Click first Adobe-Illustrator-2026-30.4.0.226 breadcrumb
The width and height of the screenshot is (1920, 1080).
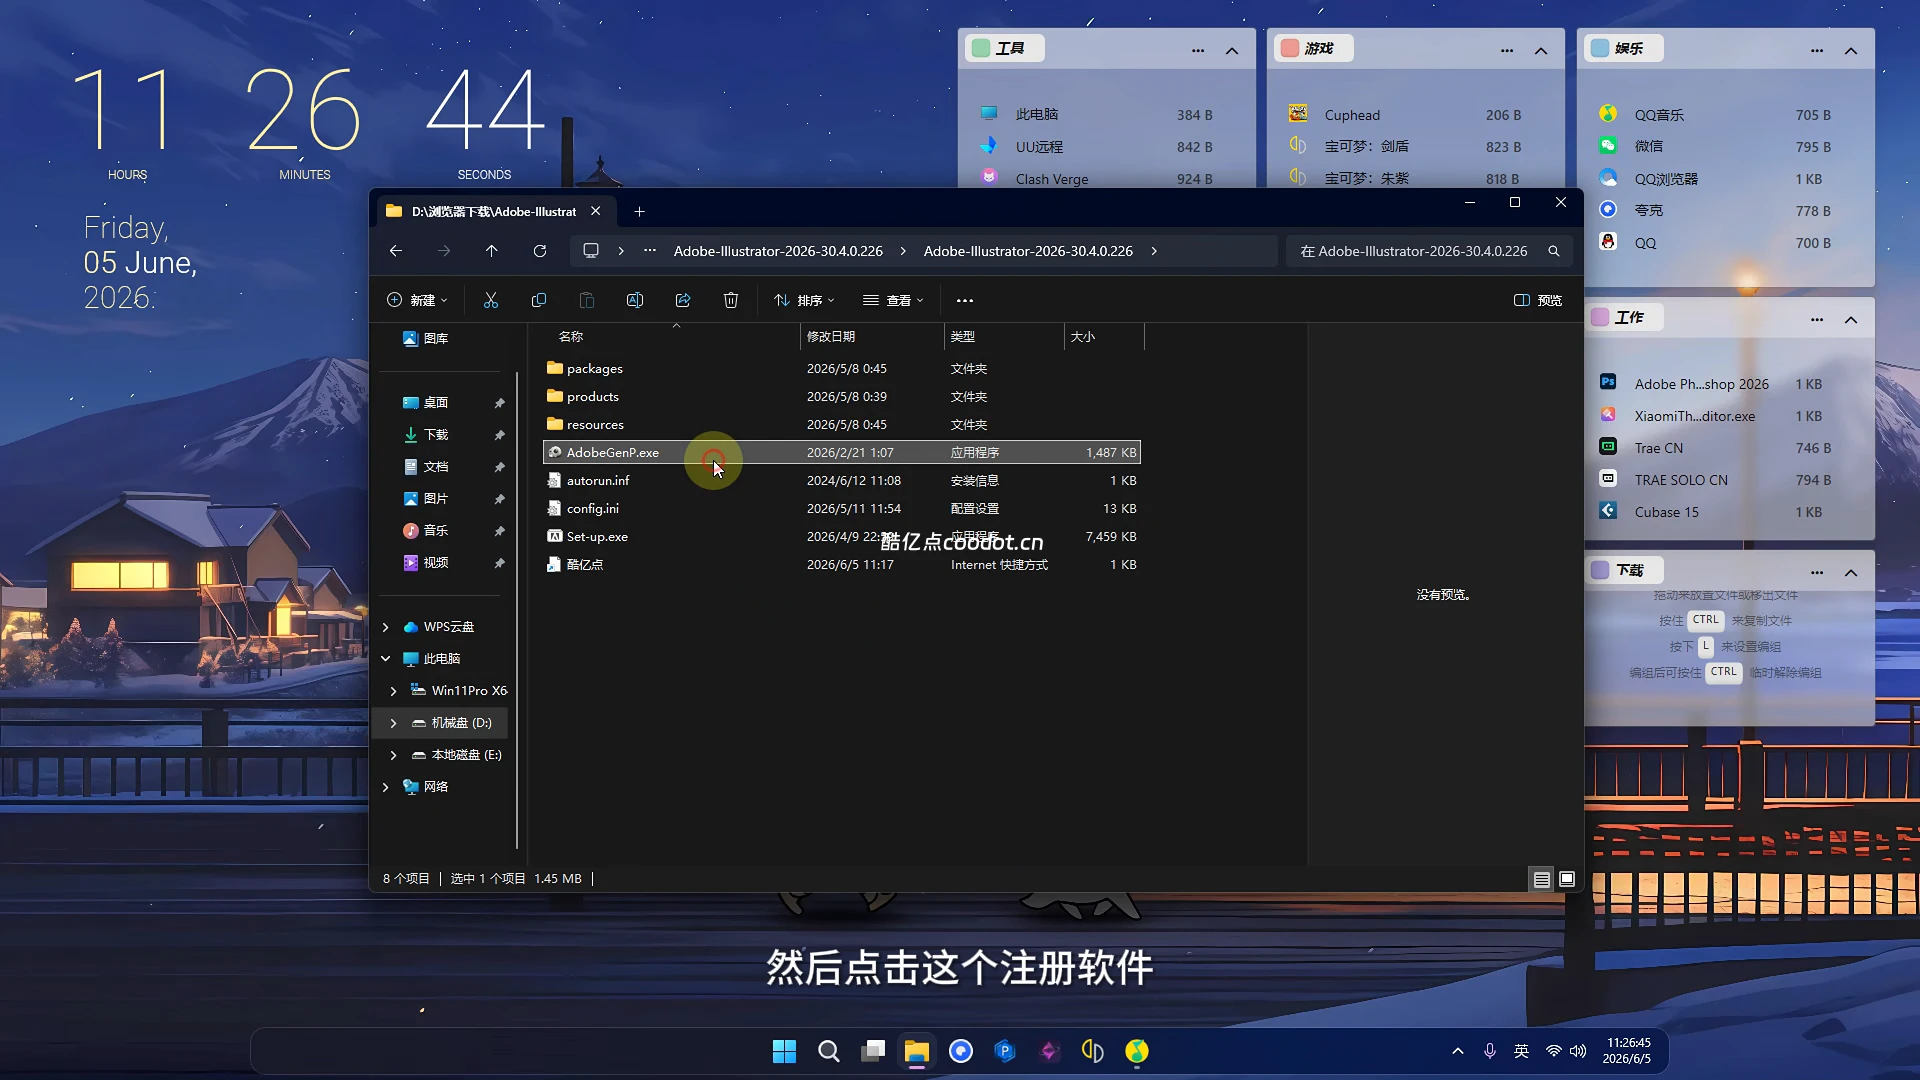pos(778,251)
